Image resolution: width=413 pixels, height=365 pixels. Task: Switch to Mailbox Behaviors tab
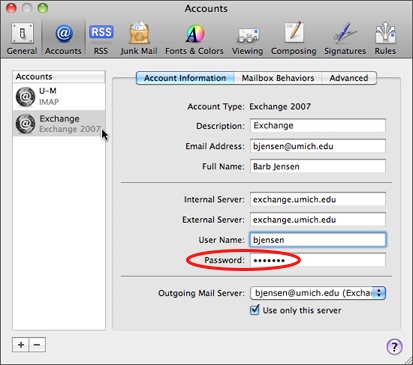(278, 78)
